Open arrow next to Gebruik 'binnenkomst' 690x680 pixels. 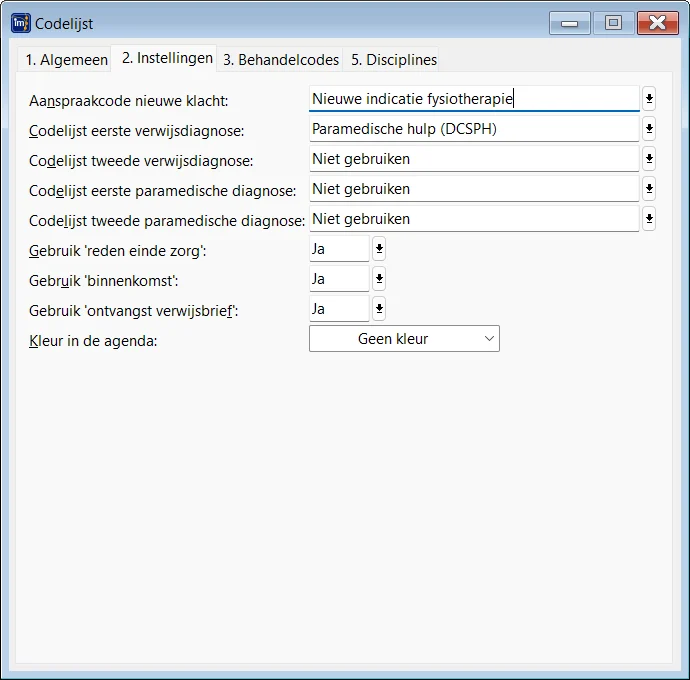coord(379,279)
